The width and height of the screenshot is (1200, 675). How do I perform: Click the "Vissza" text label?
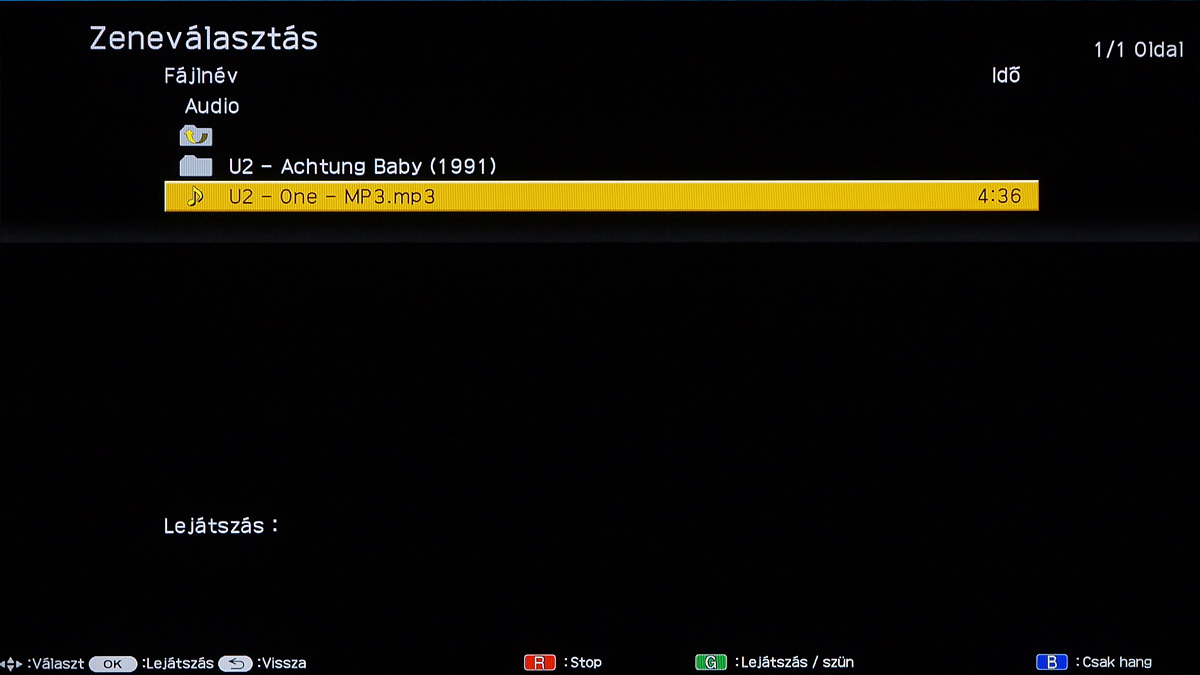point(283,663)
